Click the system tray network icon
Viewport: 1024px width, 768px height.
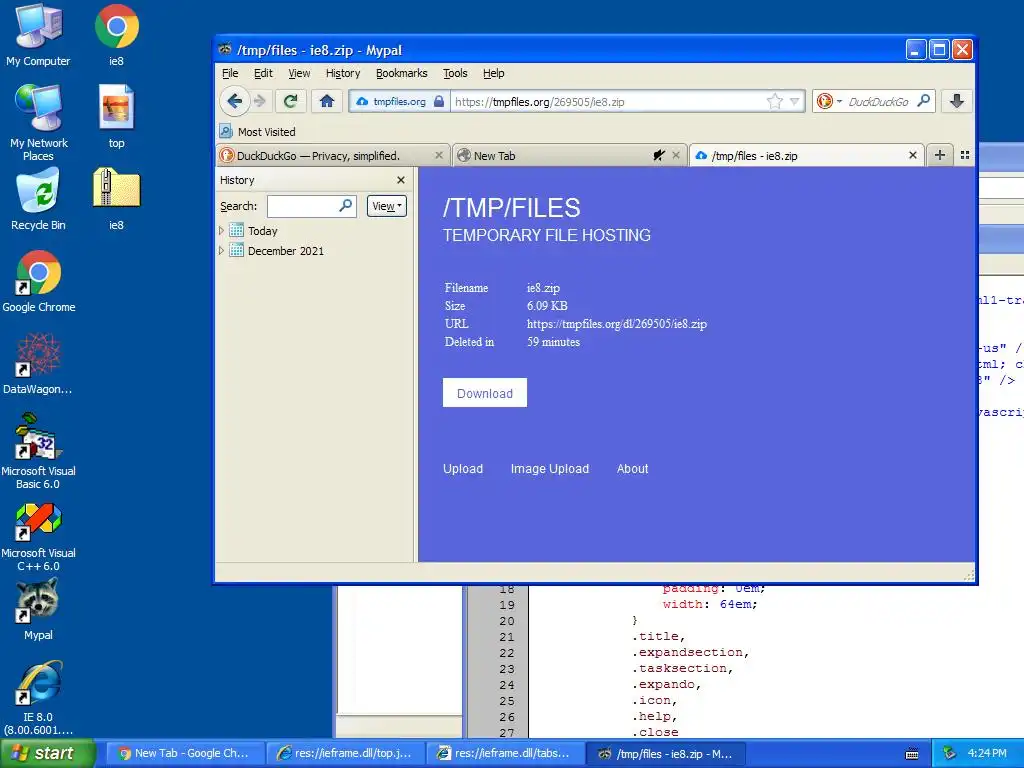(x=950, y=754)
